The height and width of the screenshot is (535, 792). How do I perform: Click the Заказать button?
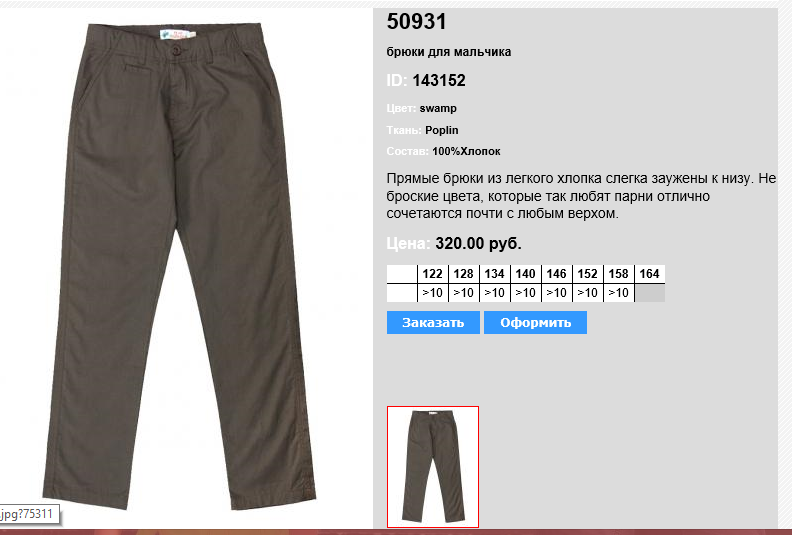pos(433,322)
